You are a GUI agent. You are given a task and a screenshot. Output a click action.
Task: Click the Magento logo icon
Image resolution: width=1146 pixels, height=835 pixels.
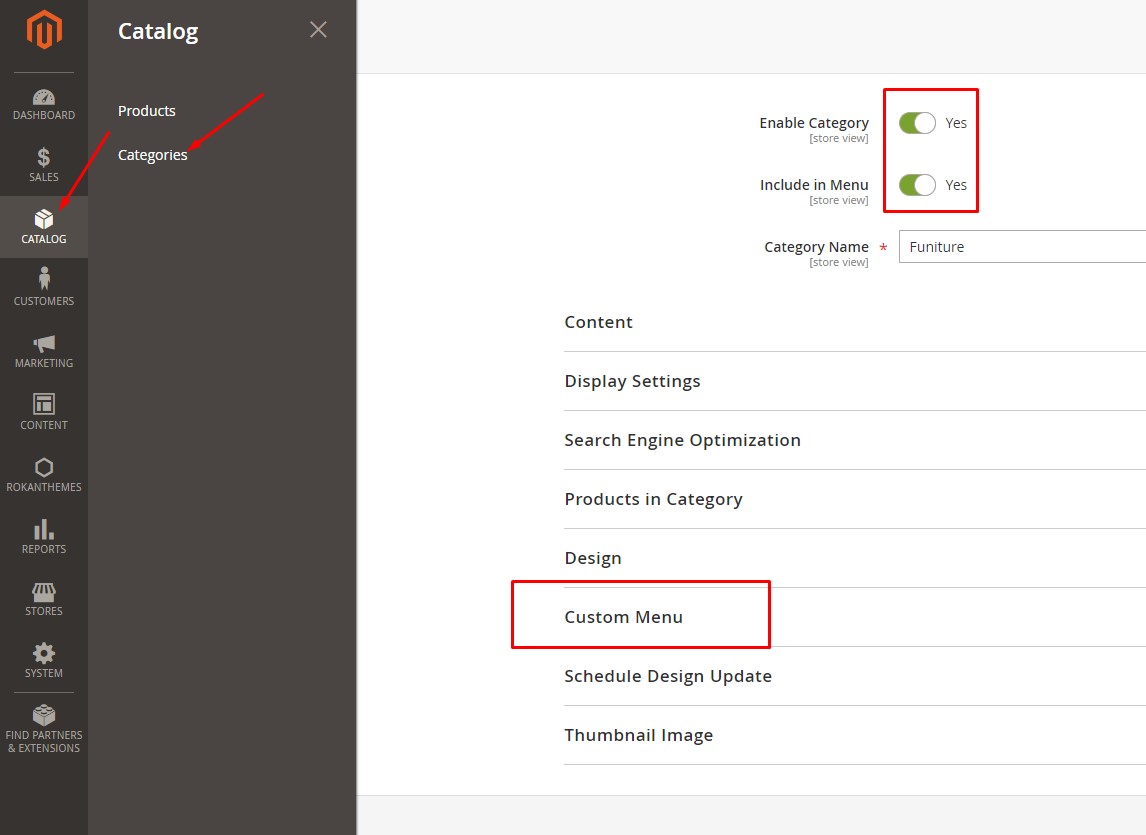click(44, 30)
